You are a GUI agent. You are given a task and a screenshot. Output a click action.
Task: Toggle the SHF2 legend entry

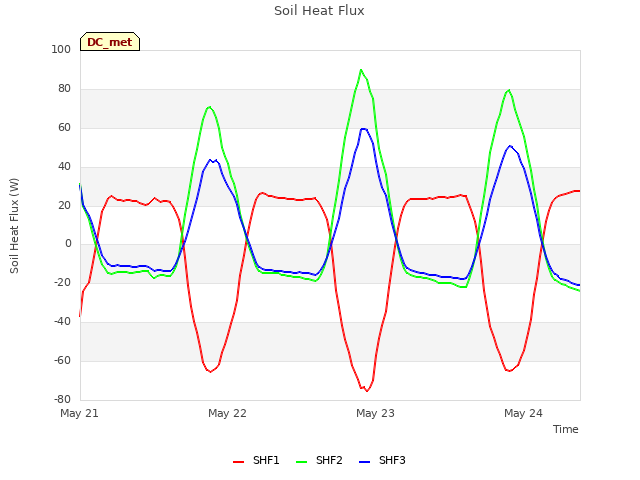click(319, 460)
